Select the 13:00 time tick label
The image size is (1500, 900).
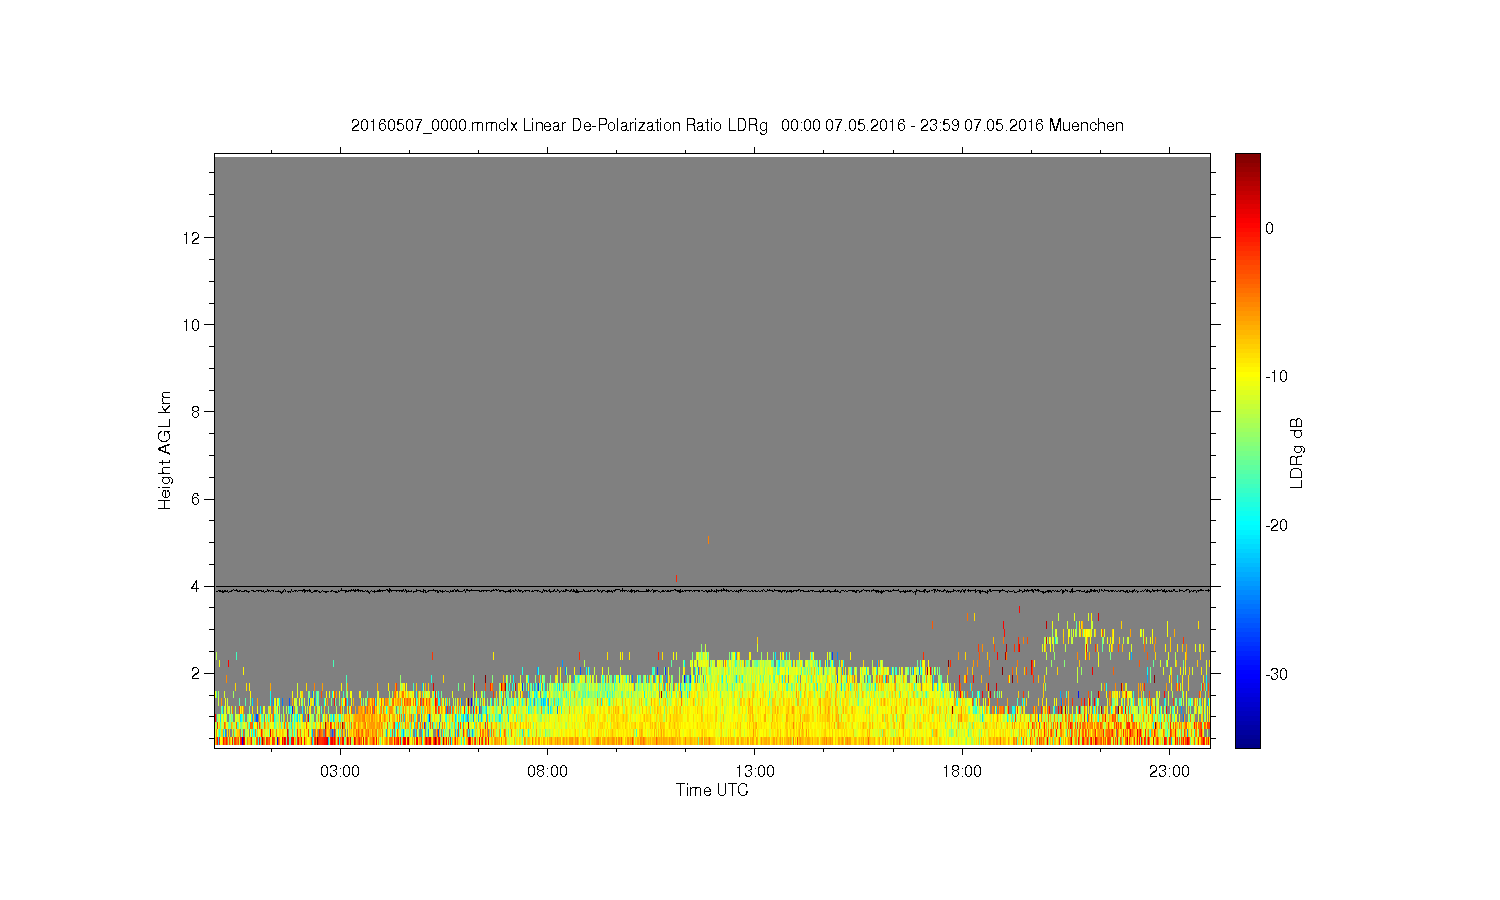click(x=755, y=772)
